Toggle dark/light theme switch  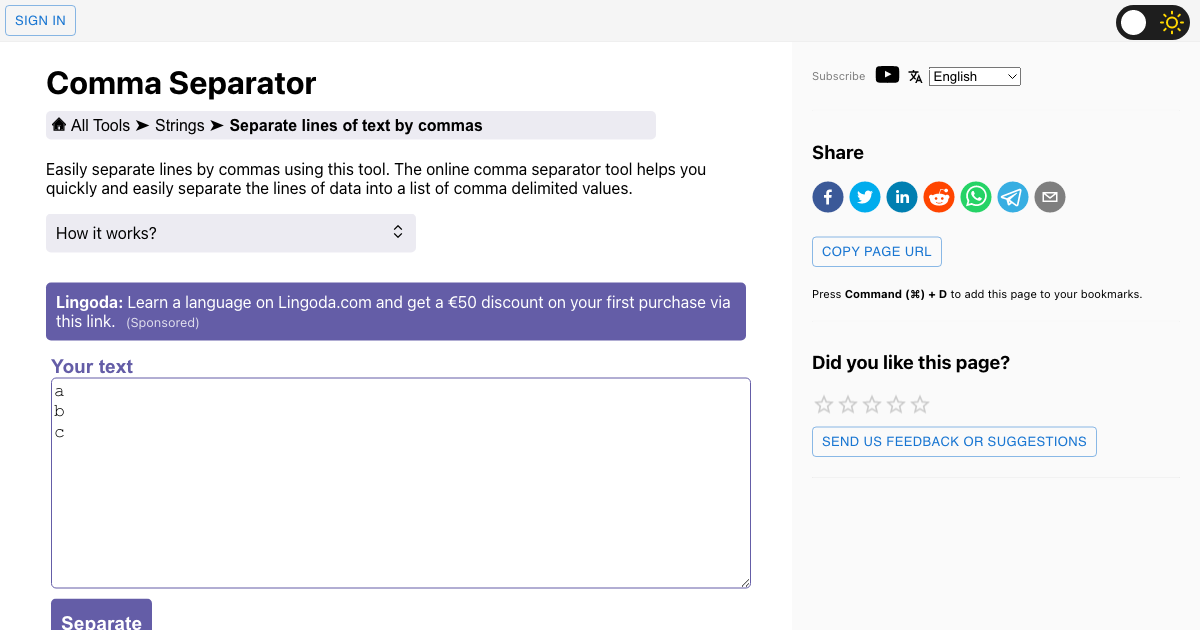point(1153,22)
